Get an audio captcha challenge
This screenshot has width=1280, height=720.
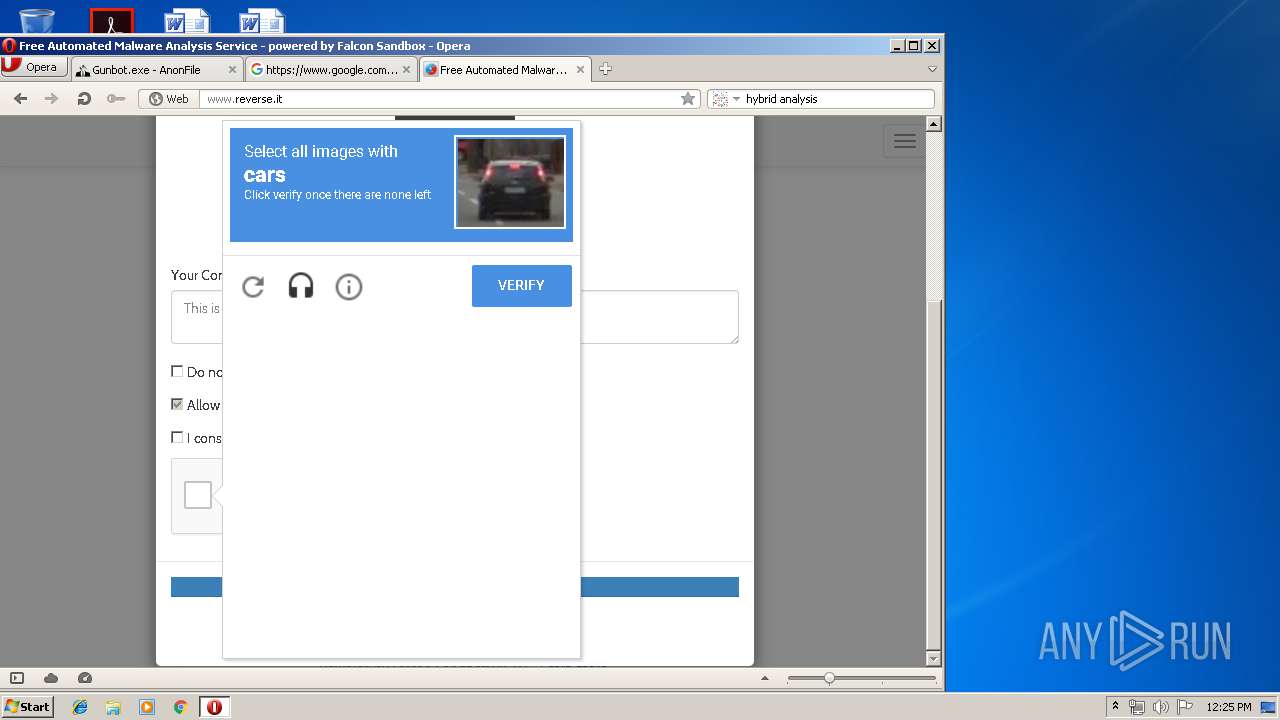(x=301, y=287)
